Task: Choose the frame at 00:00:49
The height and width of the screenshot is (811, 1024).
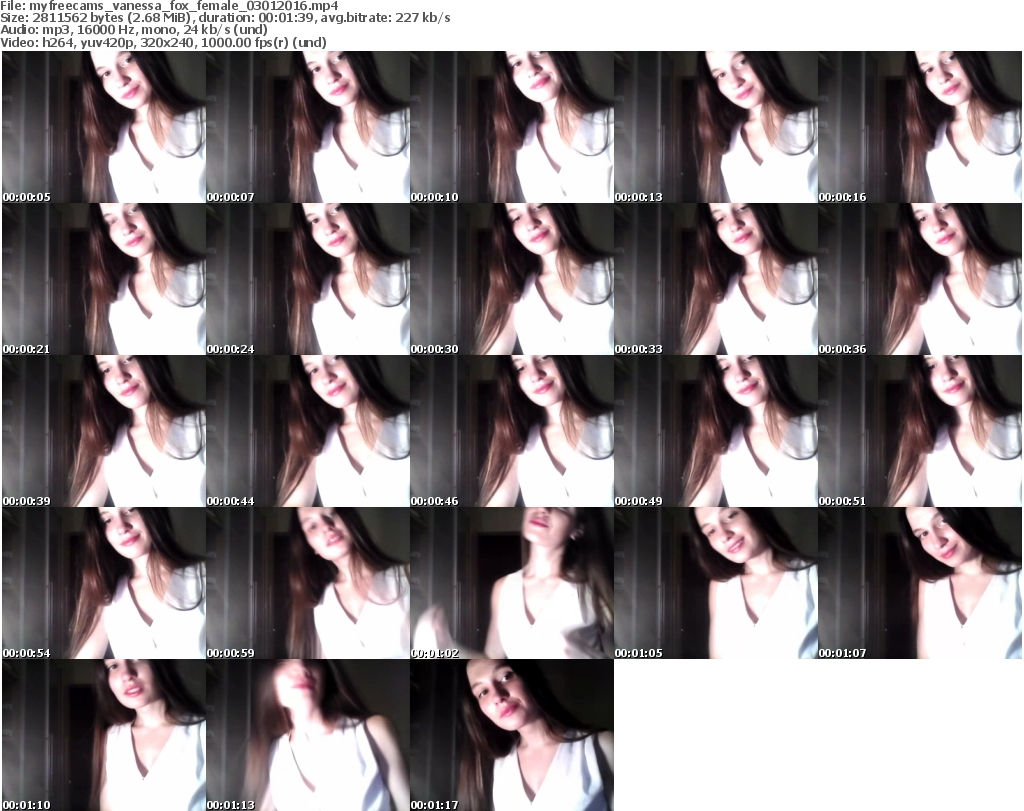Action: [x=716, y=431]
